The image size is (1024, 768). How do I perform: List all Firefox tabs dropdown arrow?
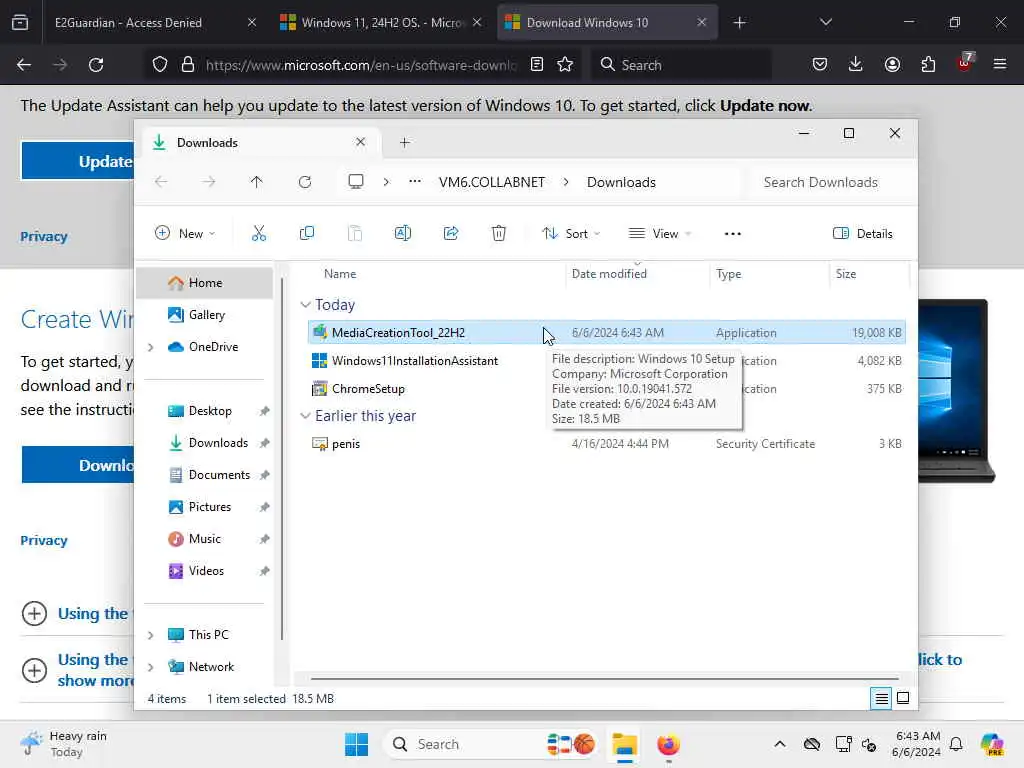pyautogui.click(x=825, y=22)
